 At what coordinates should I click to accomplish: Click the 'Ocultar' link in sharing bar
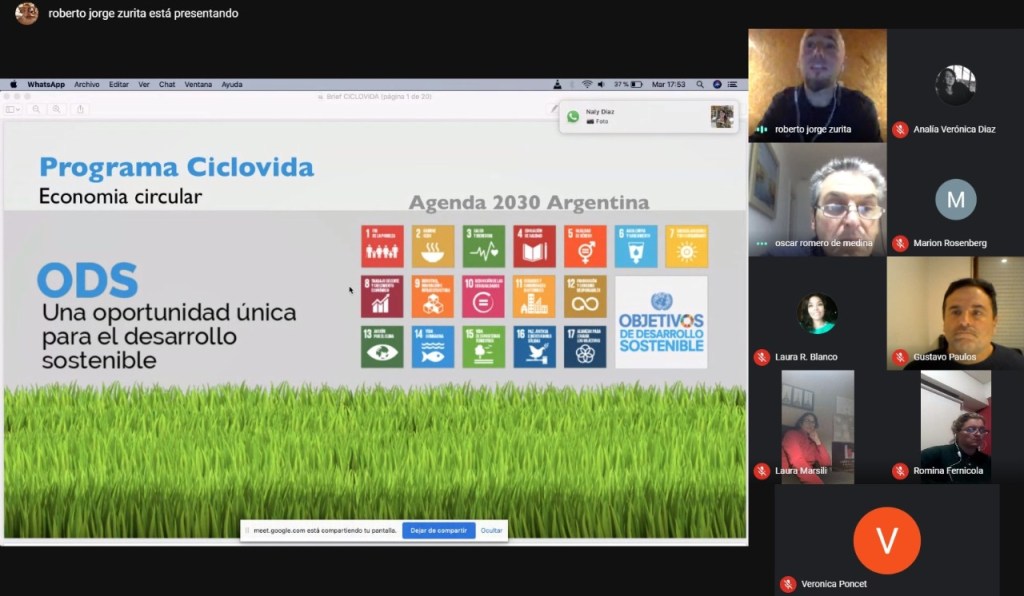pyautogui.click(x=491, y=530)
